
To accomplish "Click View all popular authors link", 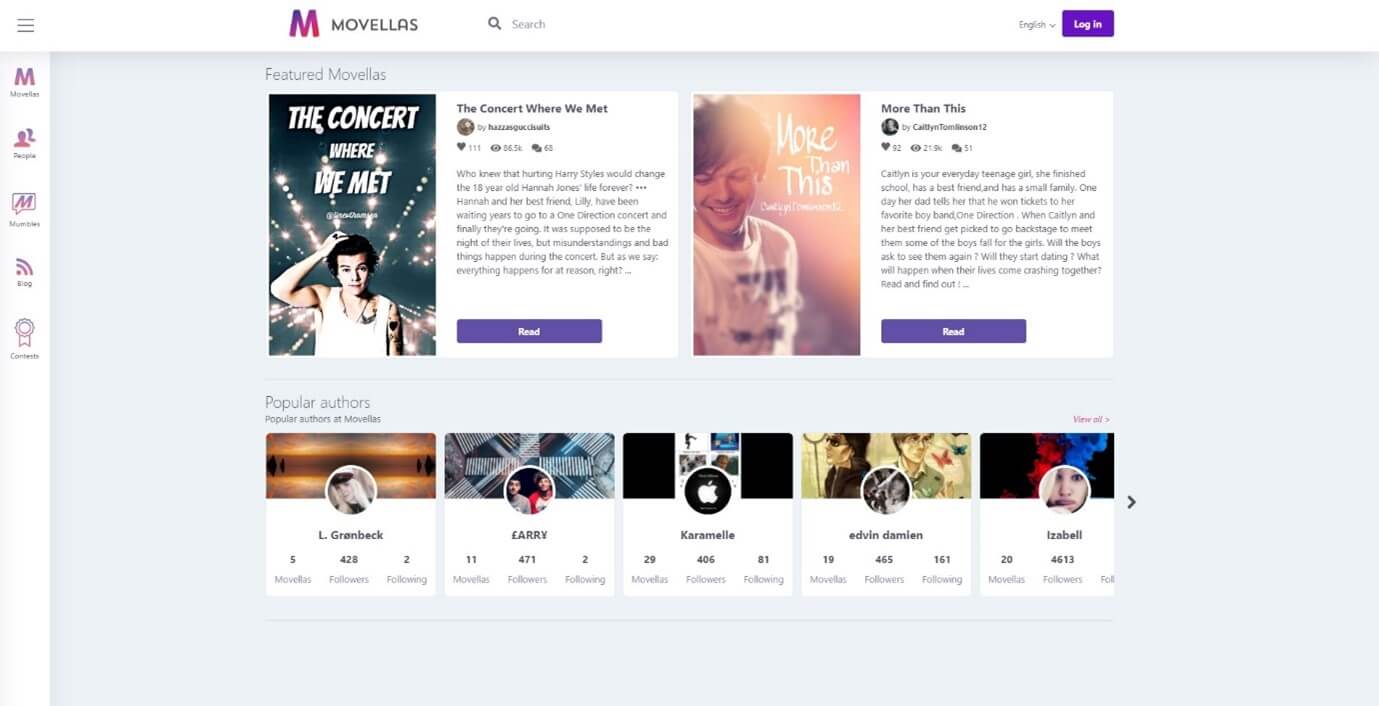I will [1090, 419].
